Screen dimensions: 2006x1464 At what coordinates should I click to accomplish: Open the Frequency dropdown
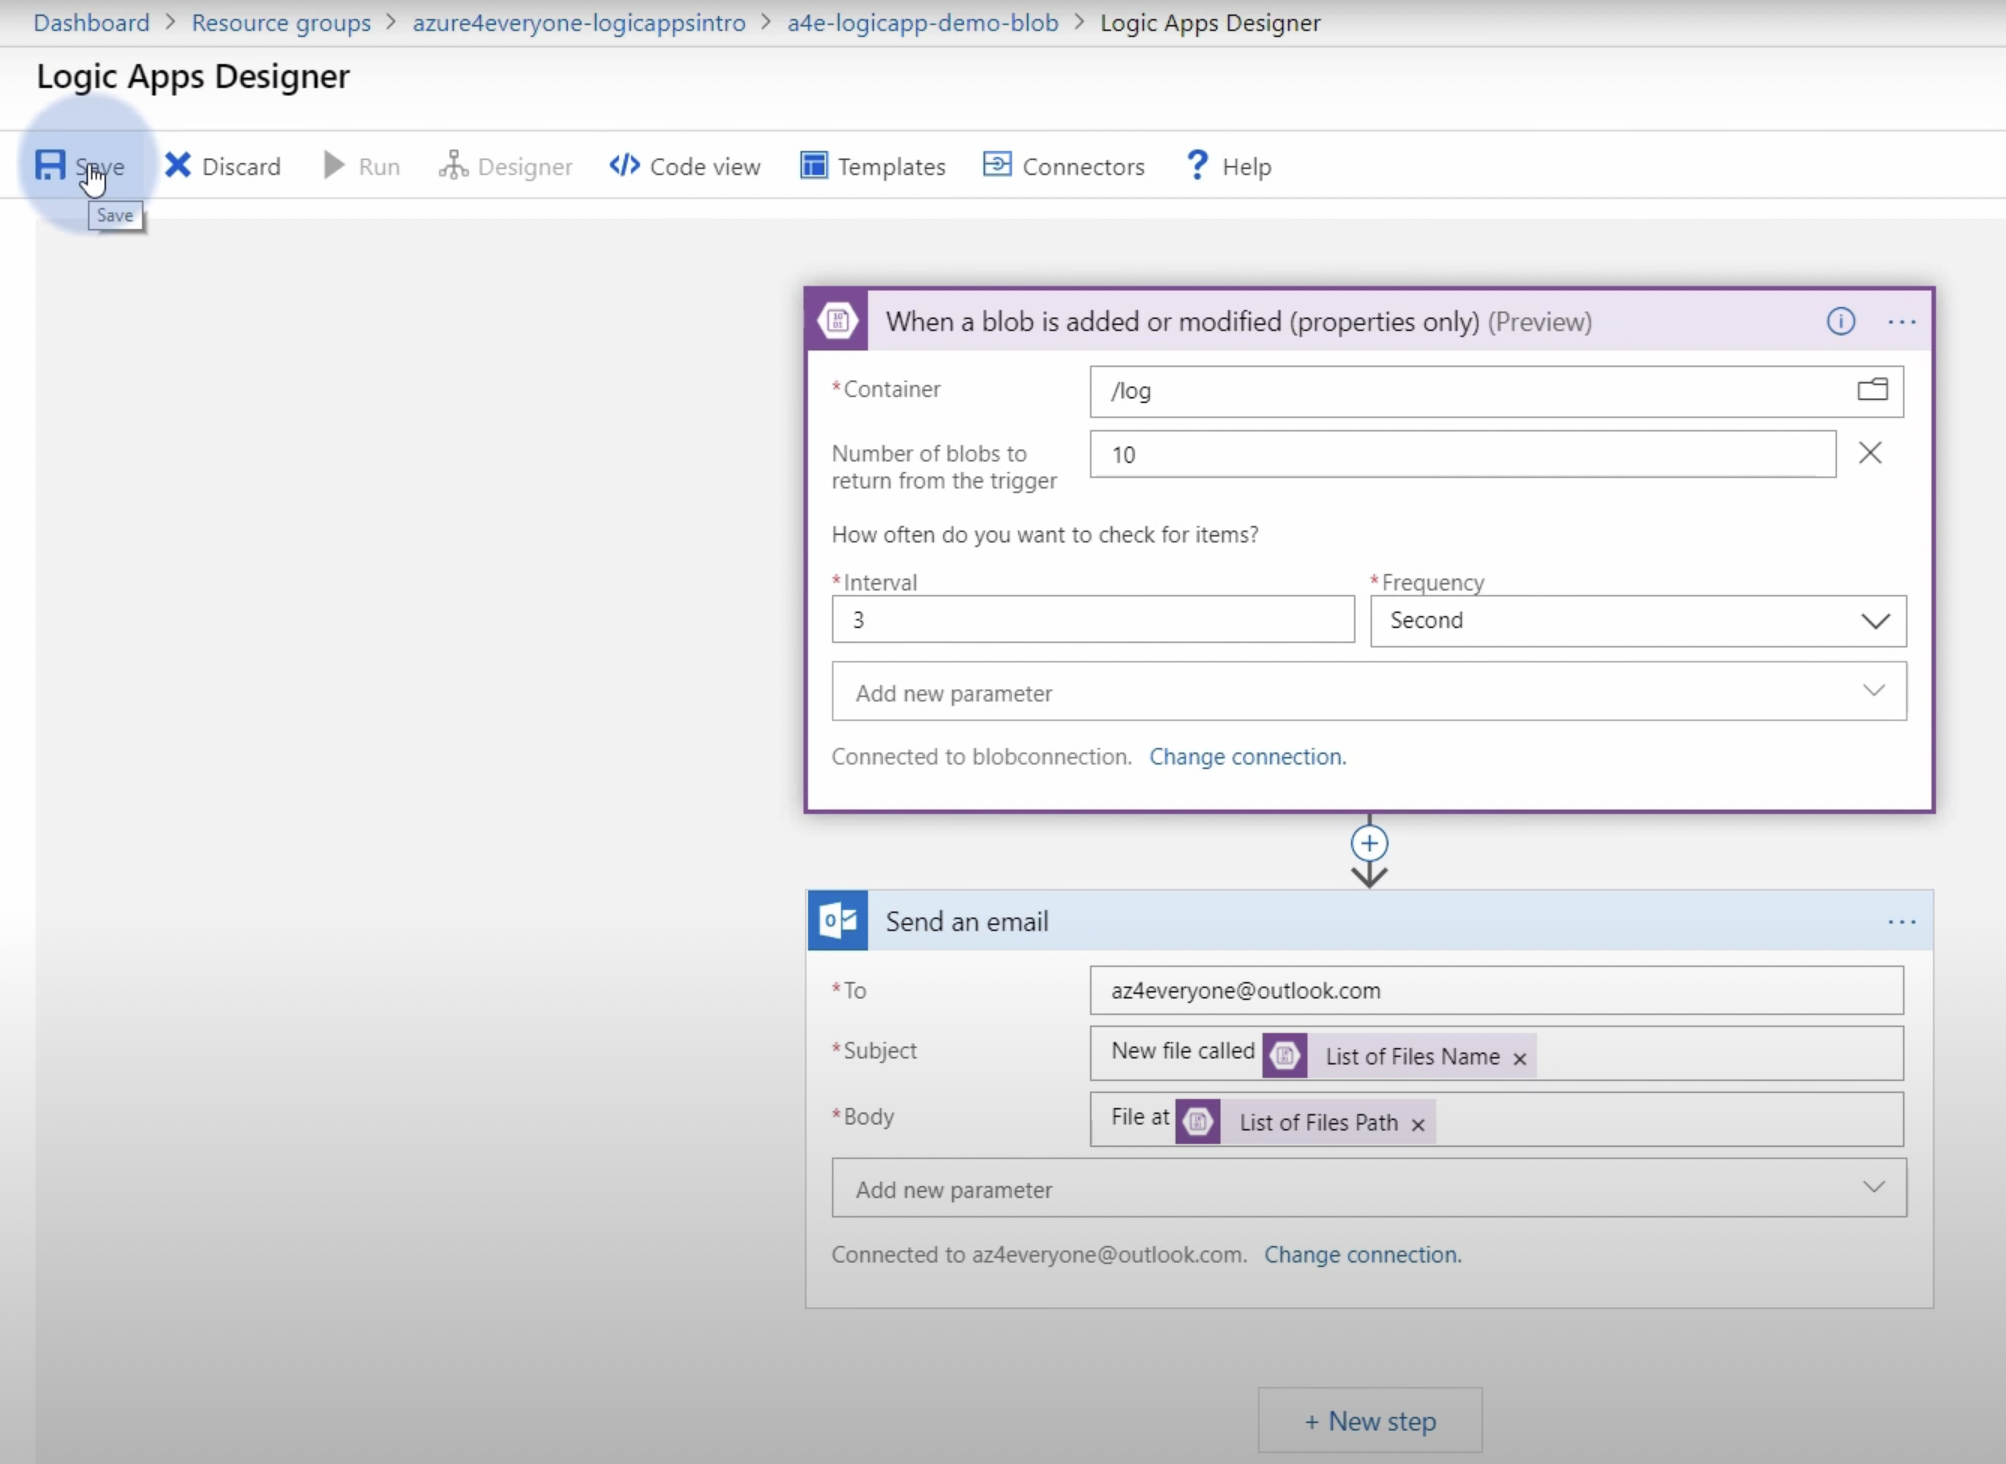1638,620
